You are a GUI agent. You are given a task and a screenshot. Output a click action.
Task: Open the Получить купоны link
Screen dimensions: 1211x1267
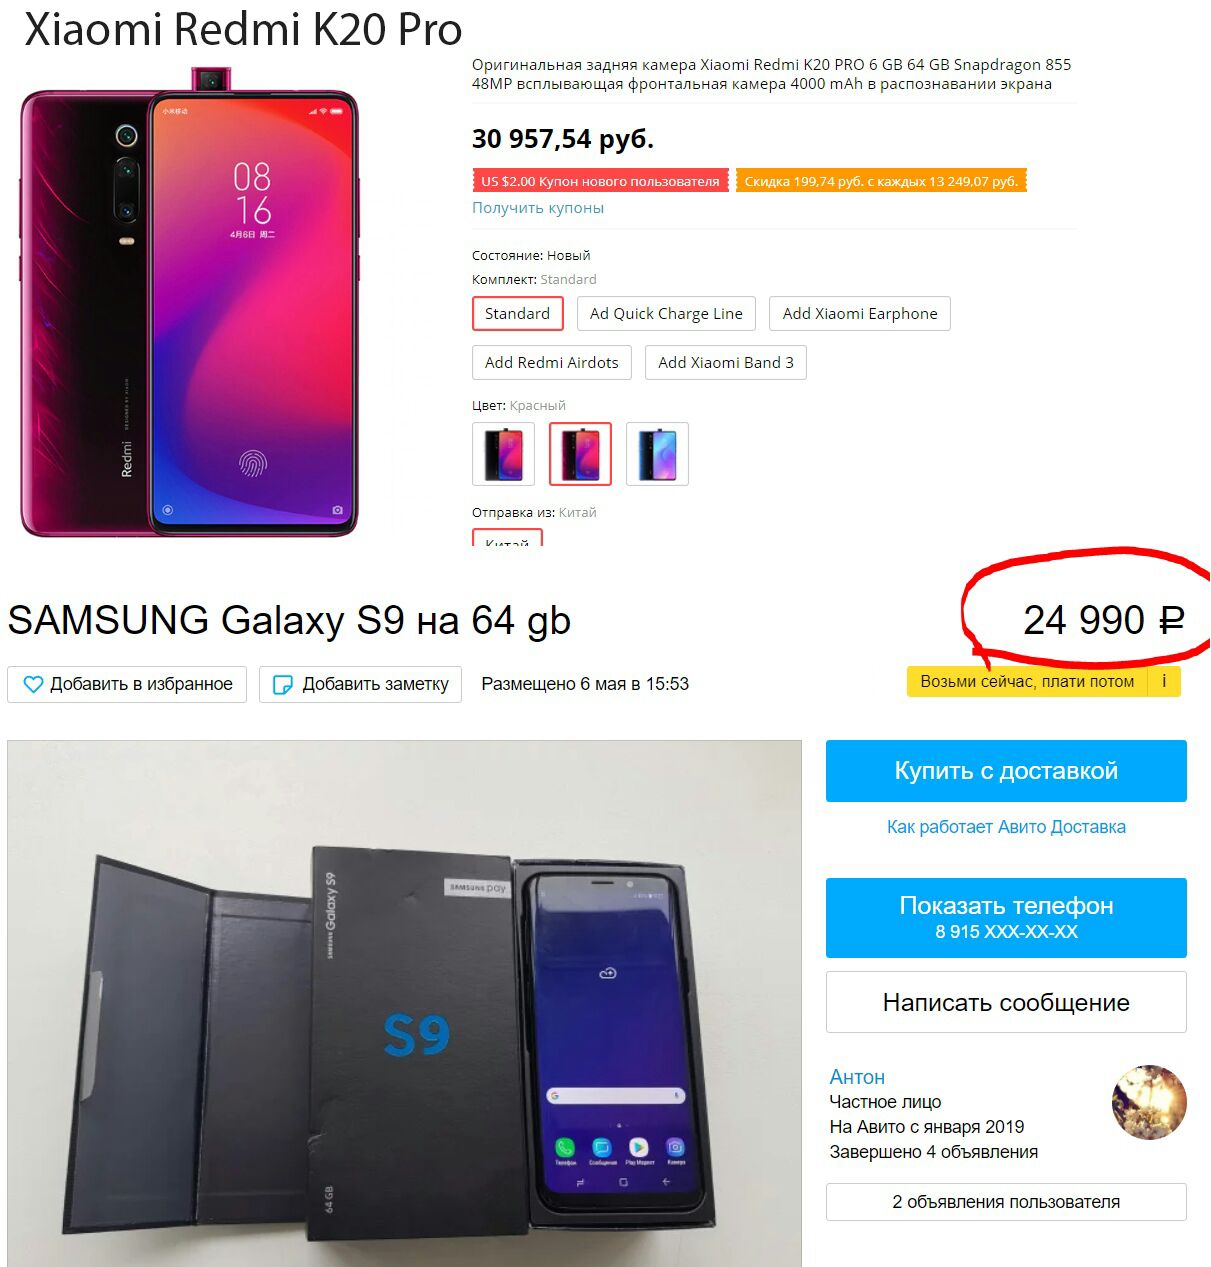[x=538, y=208]
